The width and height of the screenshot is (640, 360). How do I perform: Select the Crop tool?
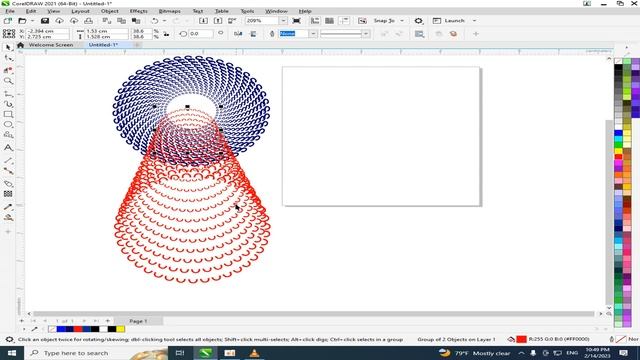tap(8, 70)
